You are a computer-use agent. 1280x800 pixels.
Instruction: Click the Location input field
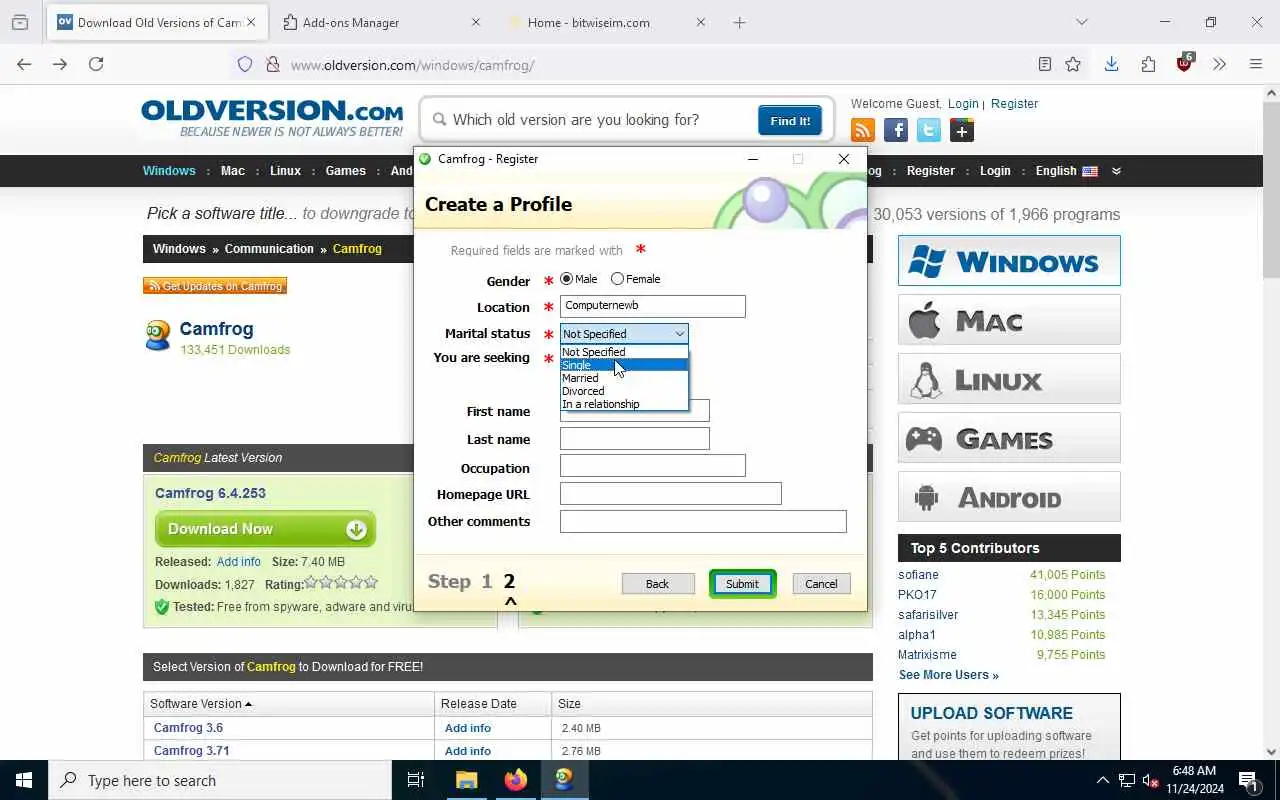click(652, 306)
